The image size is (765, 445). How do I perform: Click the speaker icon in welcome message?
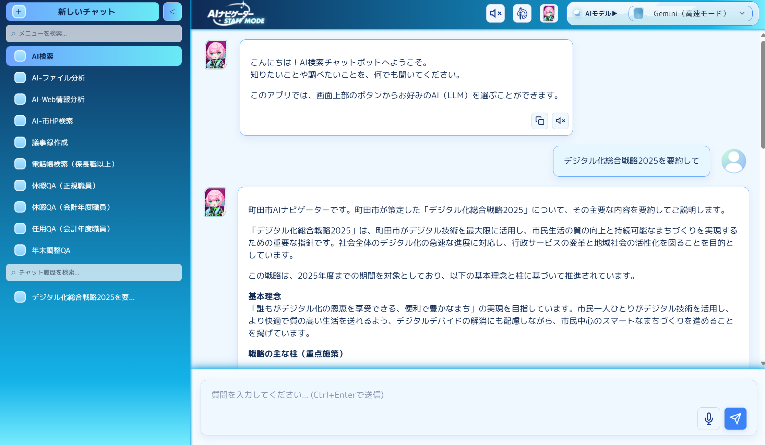tap(561, 121)
